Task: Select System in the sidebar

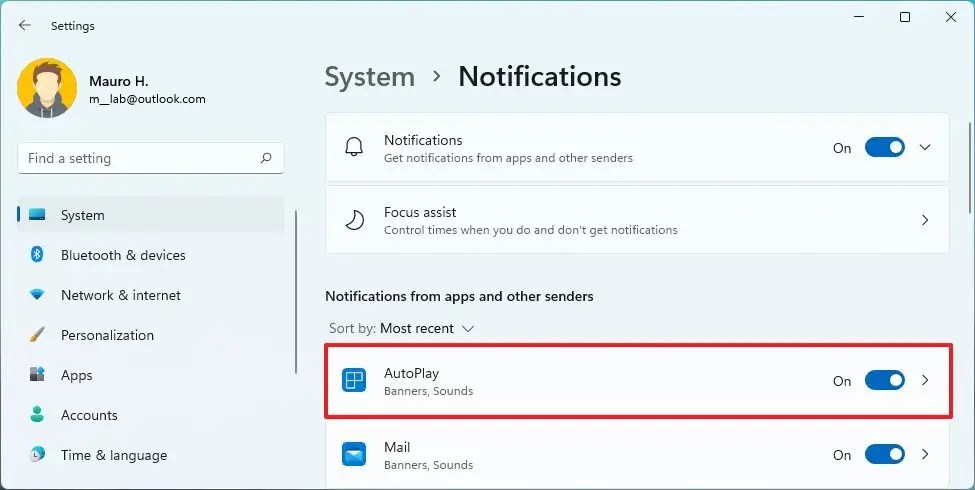Action: [x=151, y=215]
